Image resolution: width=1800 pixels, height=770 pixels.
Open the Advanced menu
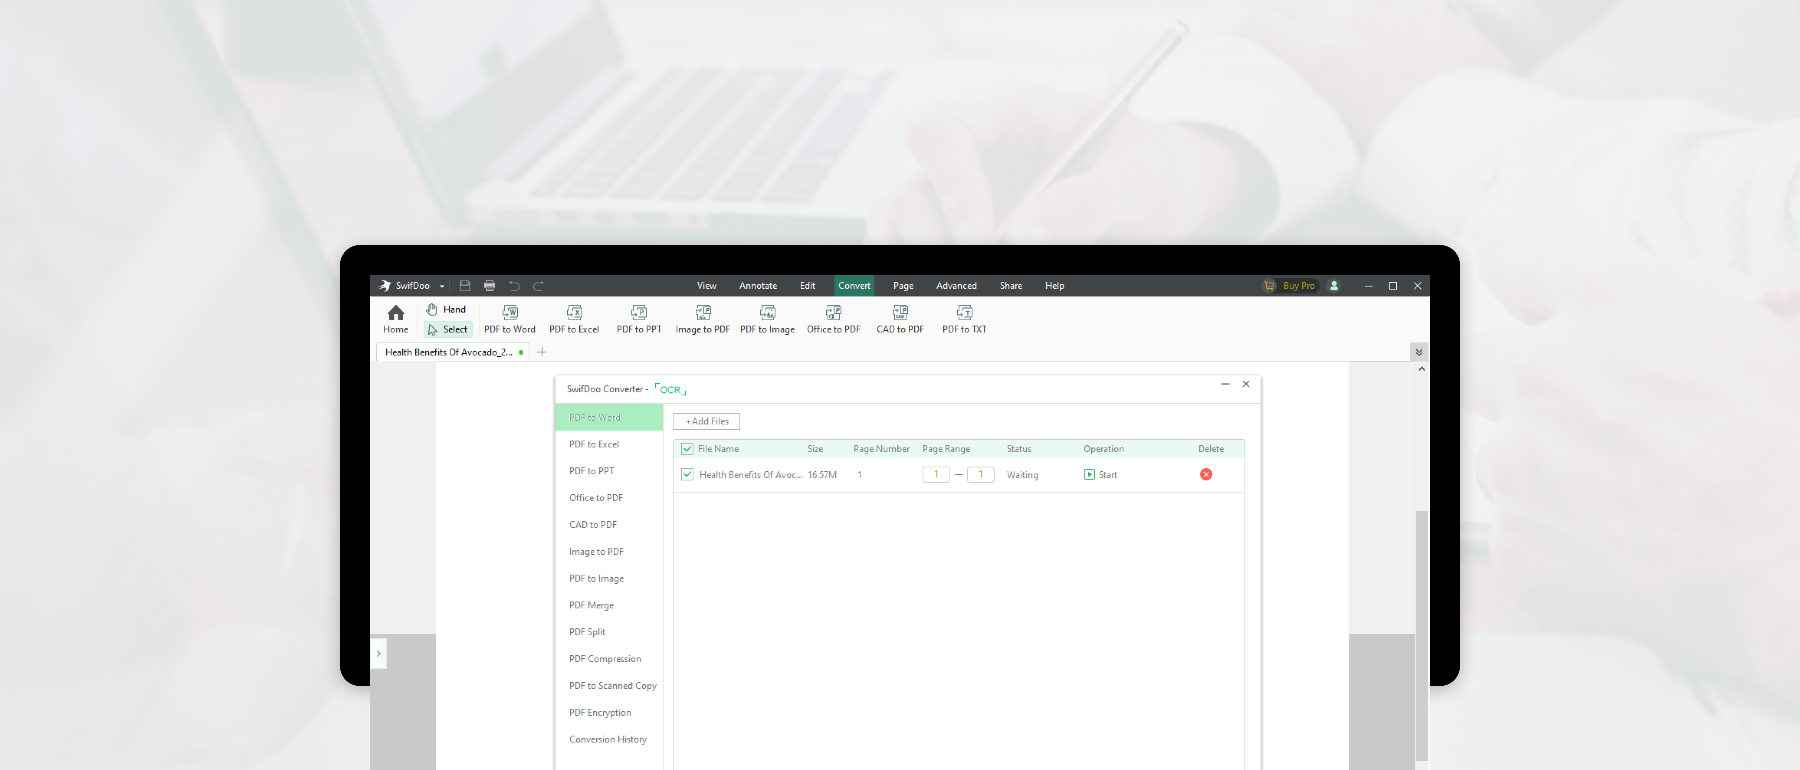(956, 286)
